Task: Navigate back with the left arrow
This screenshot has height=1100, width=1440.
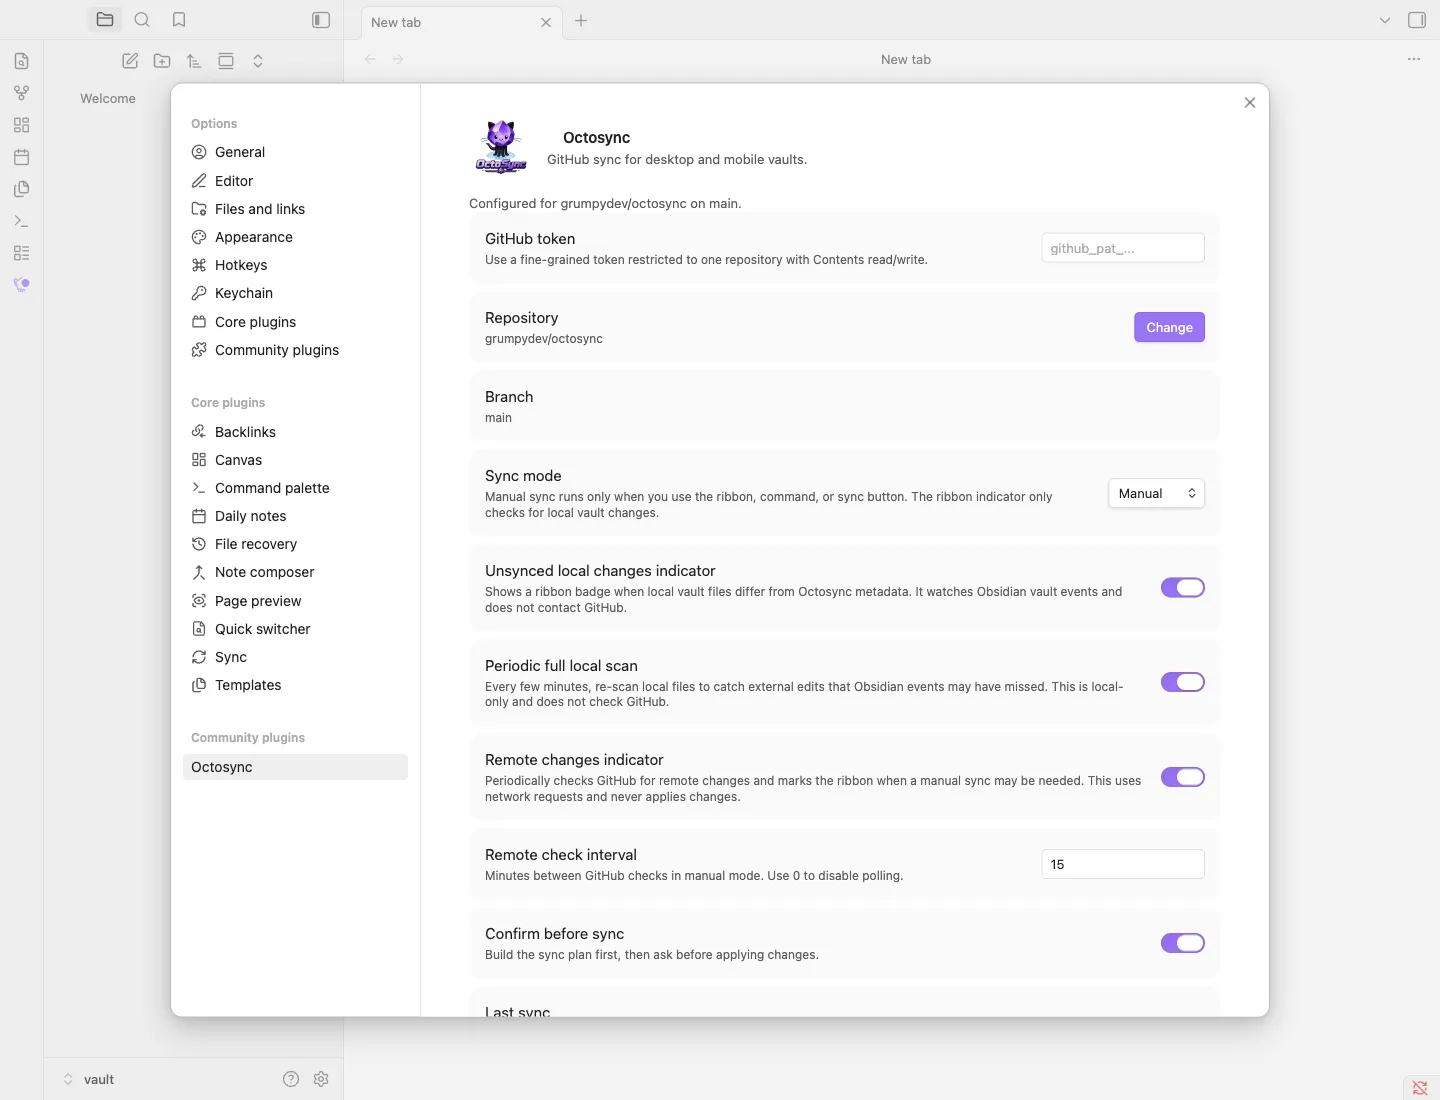Action: 370,59
